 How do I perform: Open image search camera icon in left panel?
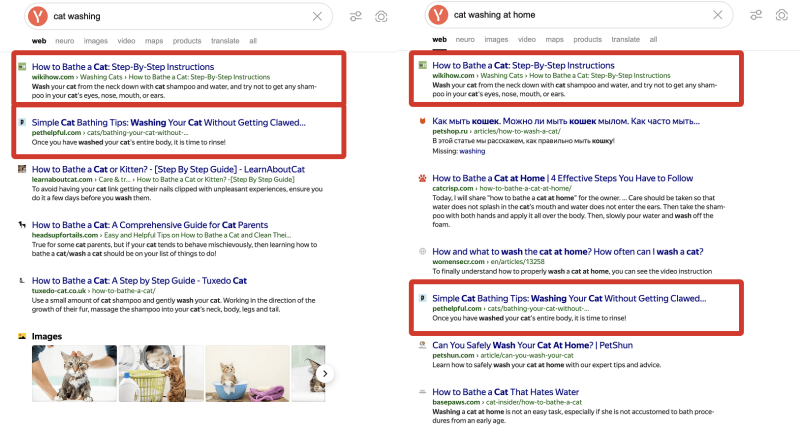381,17
